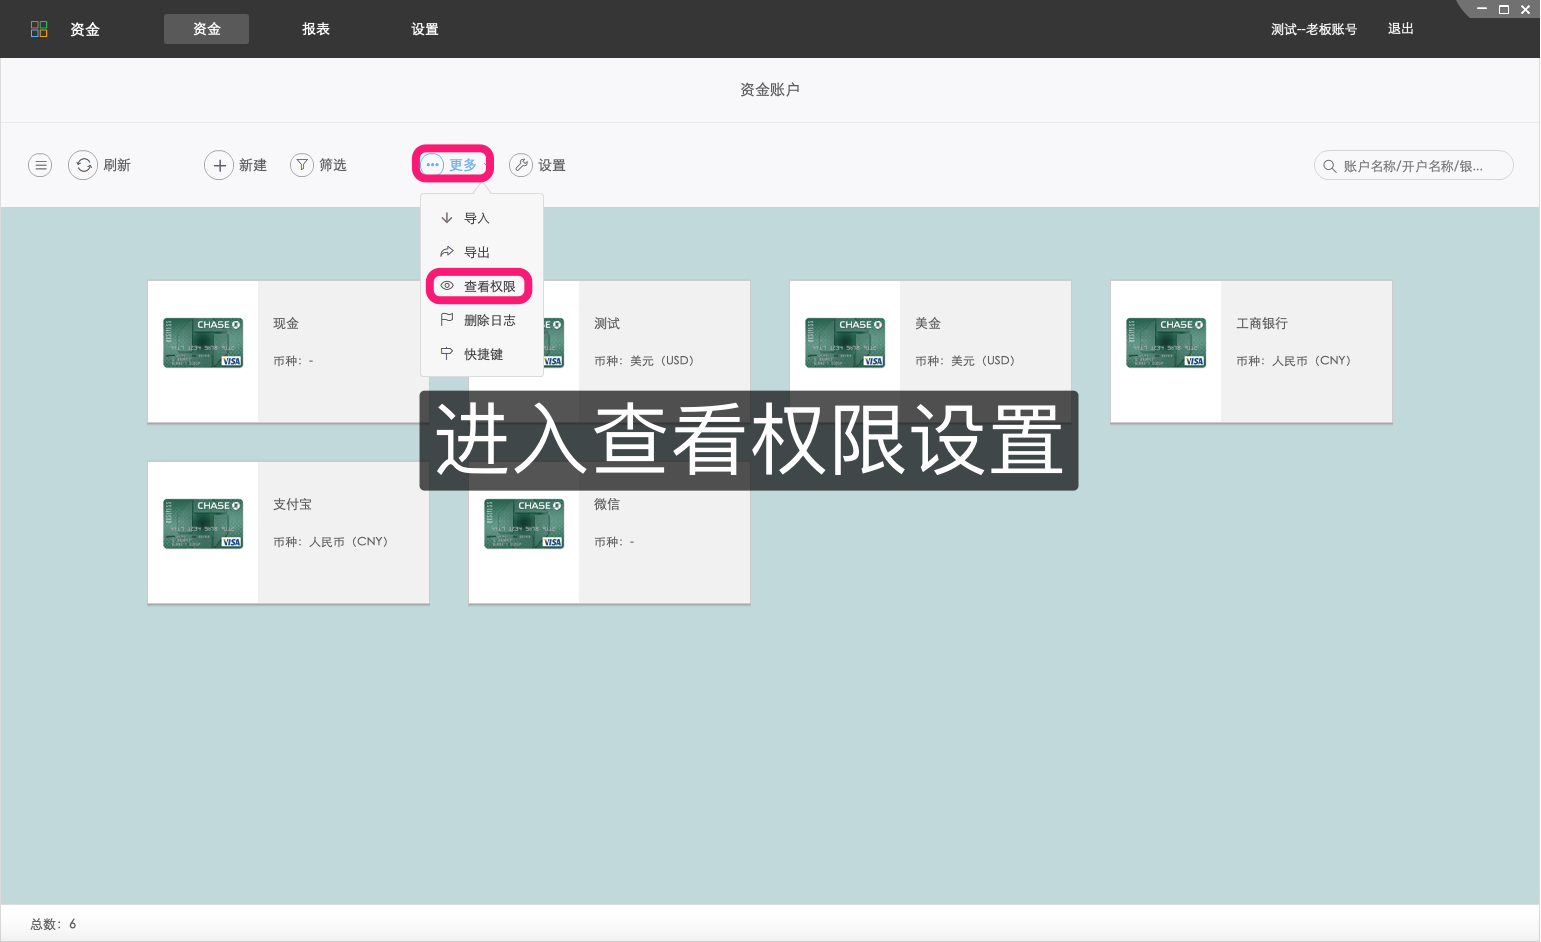
Task: Click the 新建 button label
Action: coord(253,165)
